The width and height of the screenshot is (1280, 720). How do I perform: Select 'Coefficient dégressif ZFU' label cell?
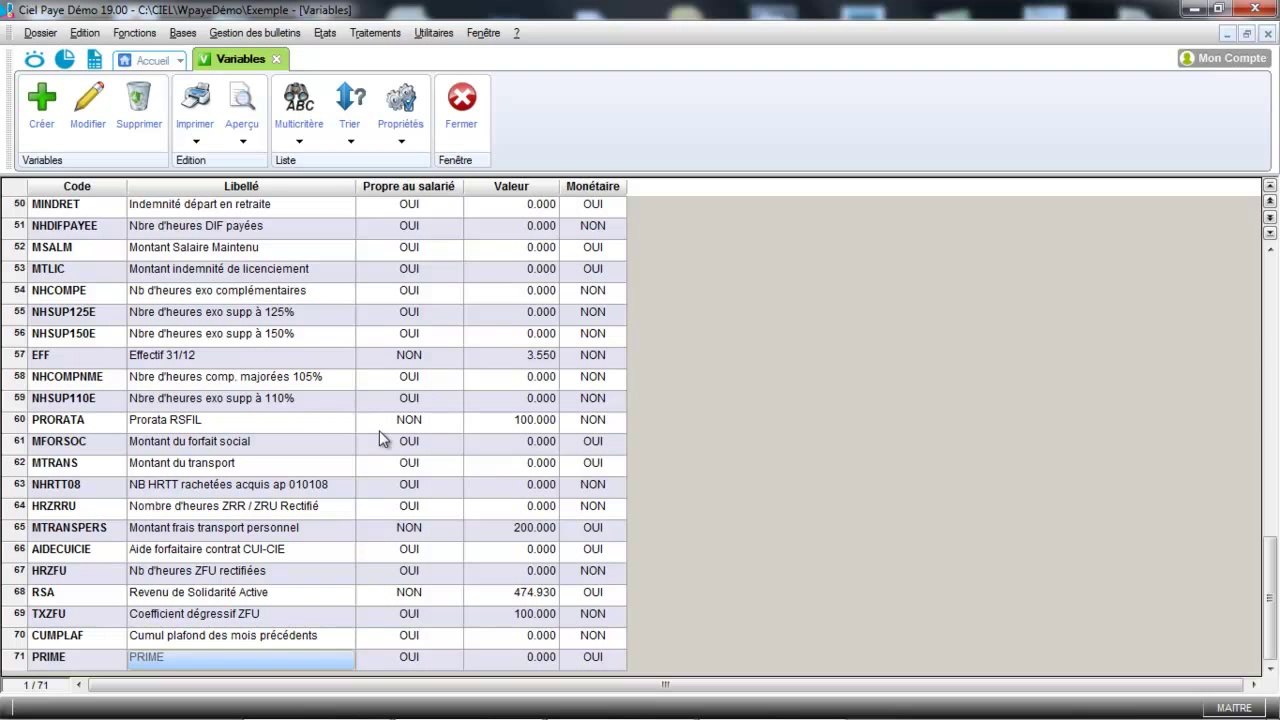(241, 614)
